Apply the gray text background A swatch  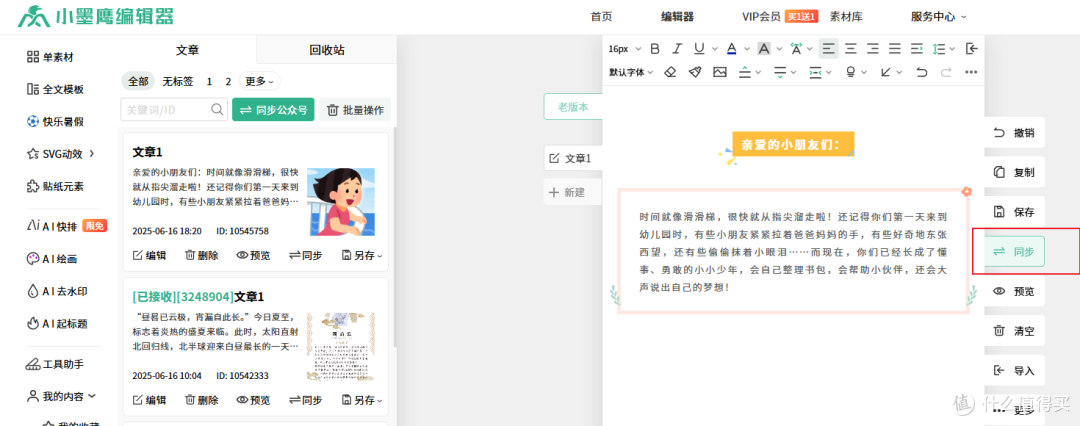click(763, 48)
